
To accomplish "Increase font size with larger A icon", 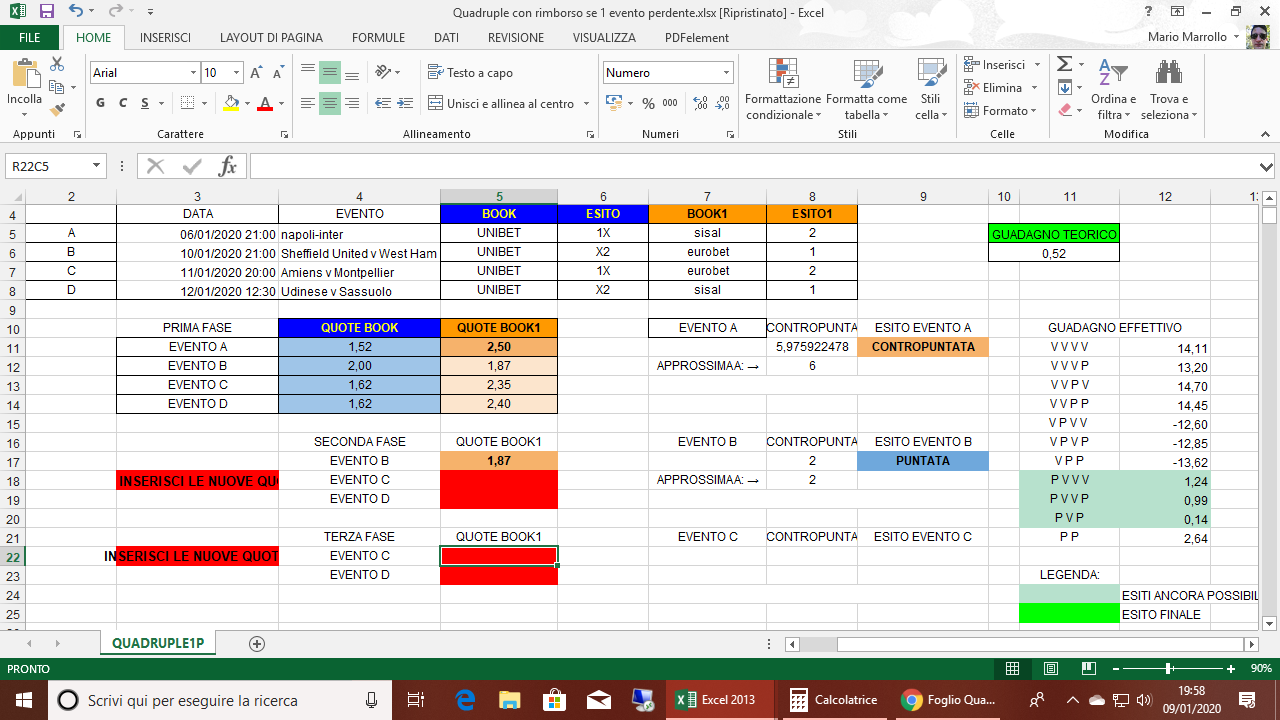I will coord(257,73).
